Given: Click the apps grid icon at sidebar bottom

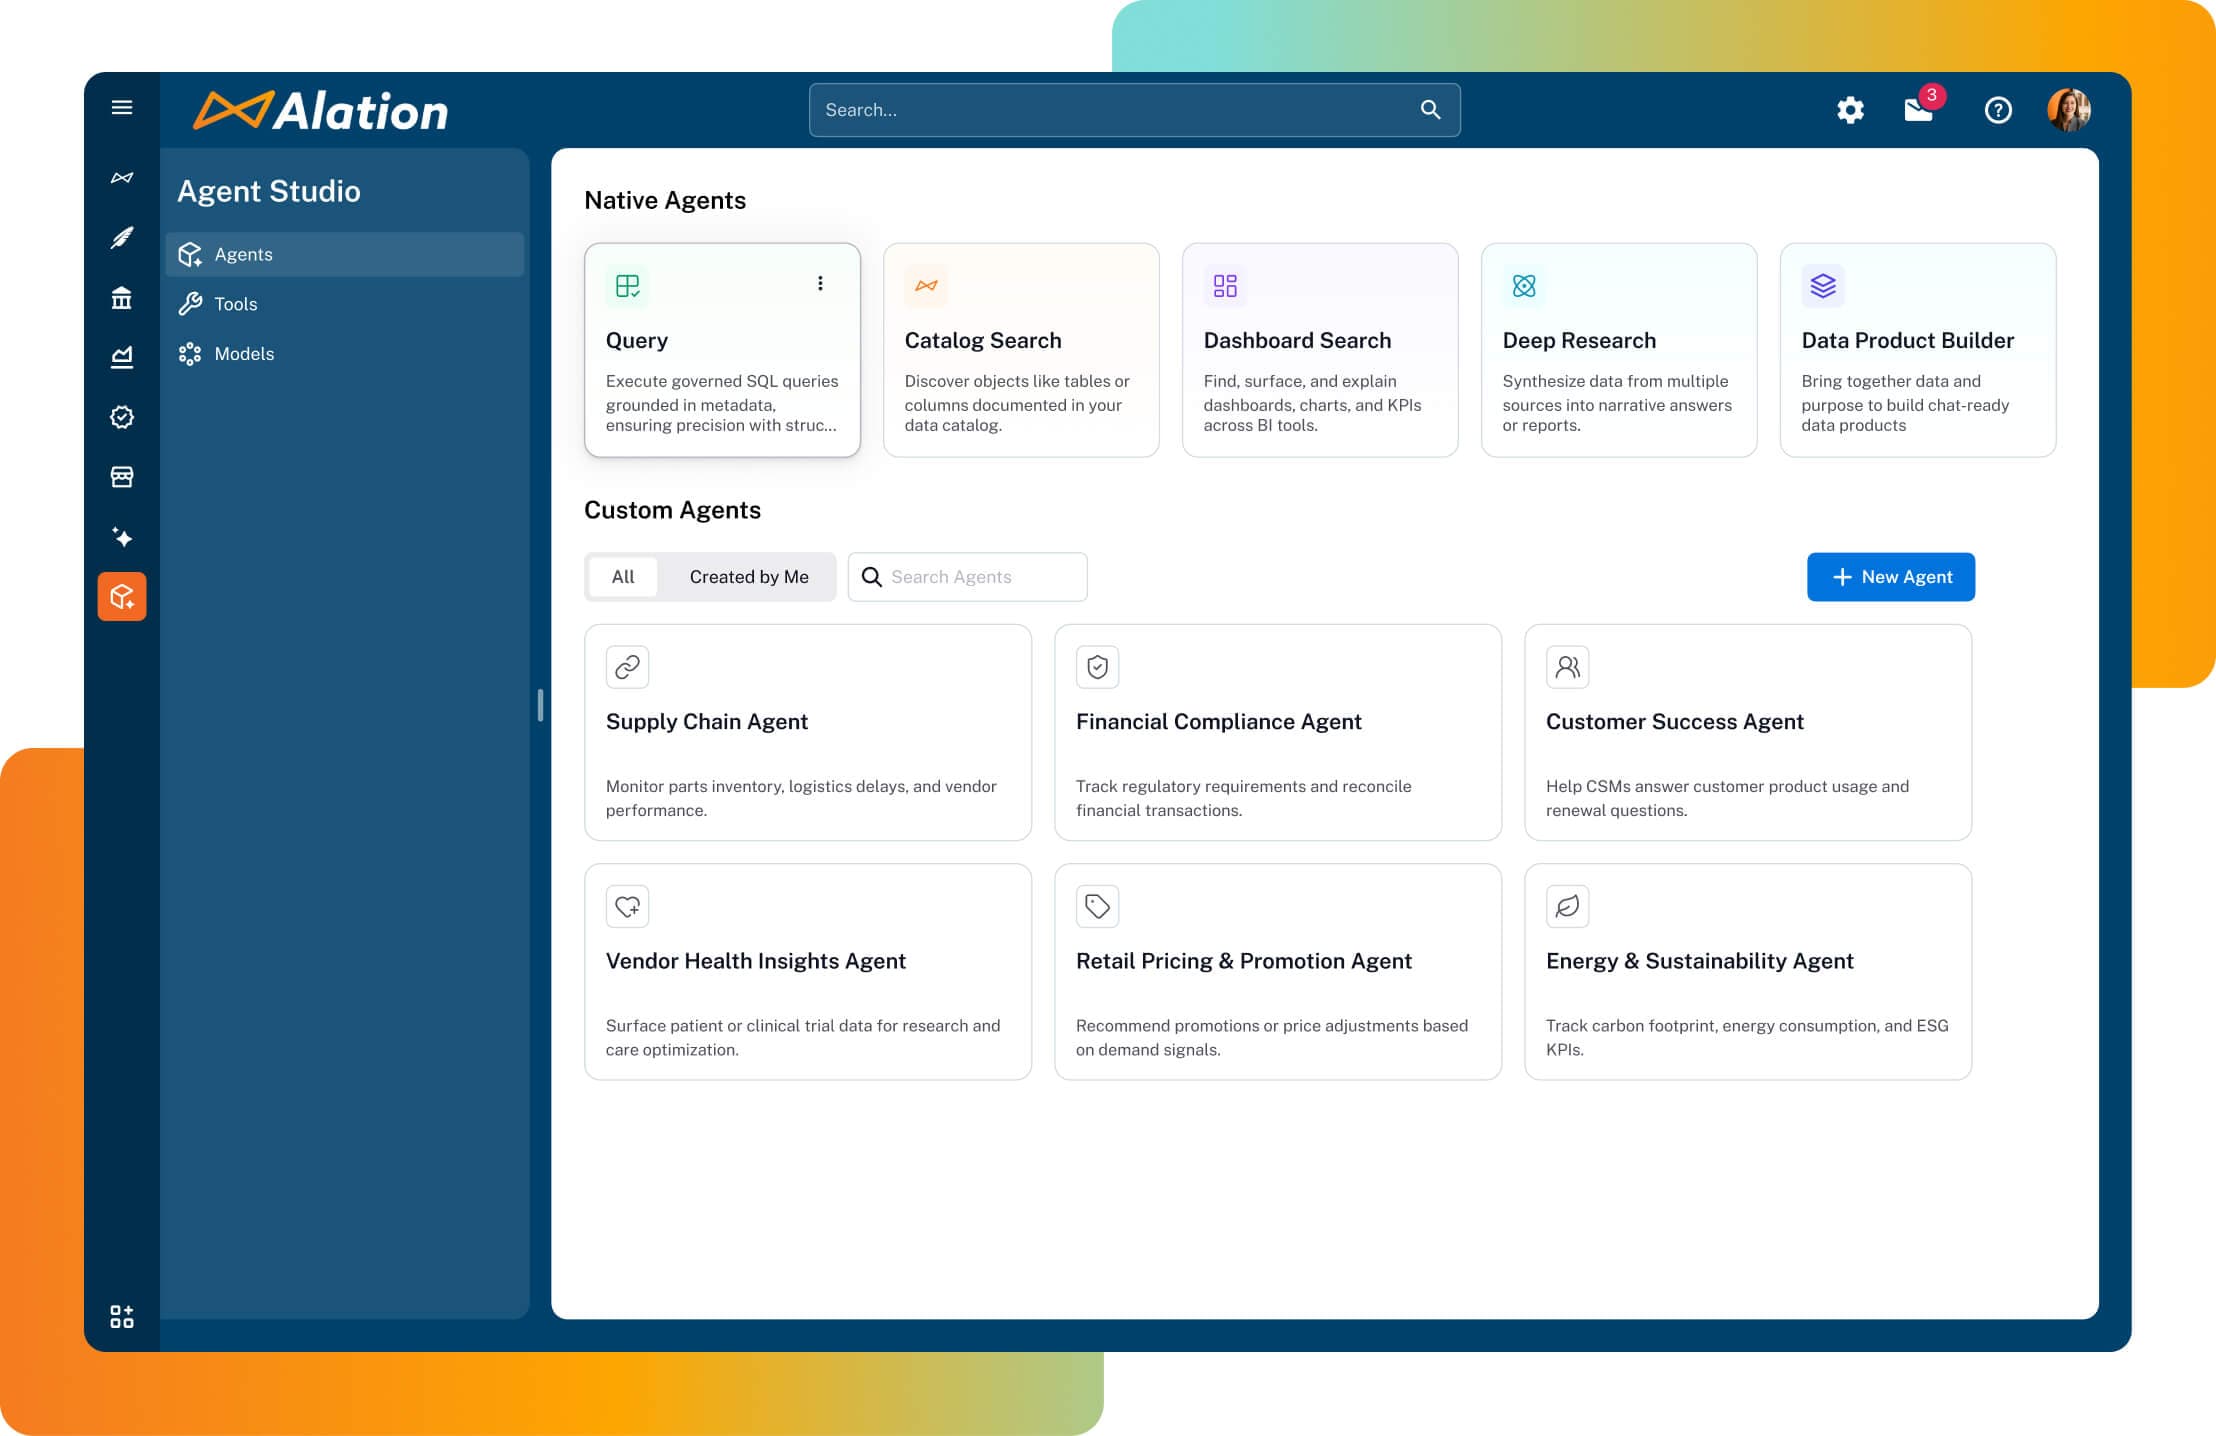Looking at the screenshot, I should [x=122, y=1318].
